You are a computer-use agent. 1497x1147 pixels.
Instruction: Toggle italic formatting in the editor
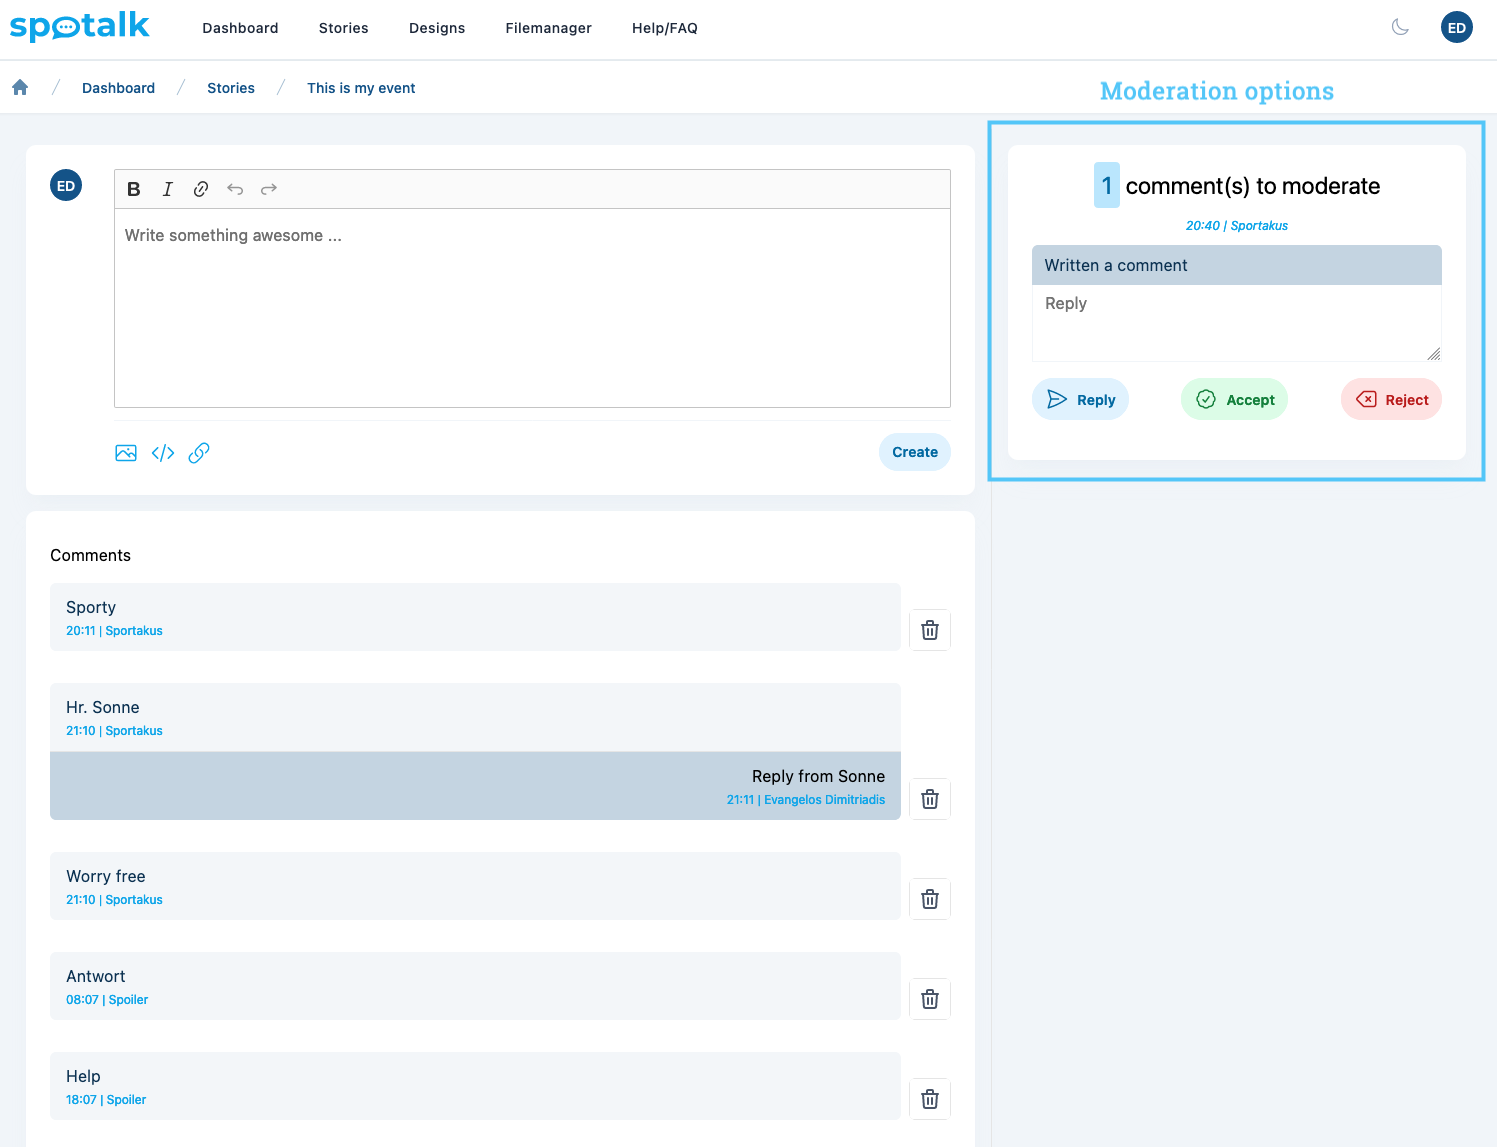[168, 189]
